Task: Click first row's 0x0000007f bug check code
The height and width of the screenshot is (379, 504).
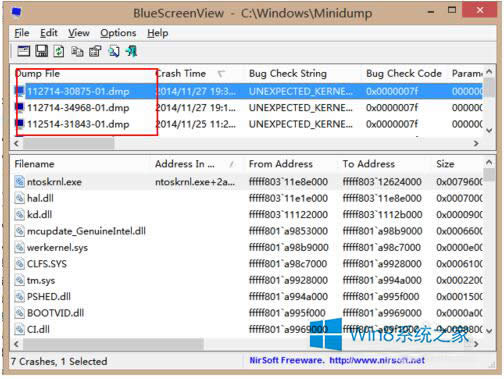Action: 392,91
